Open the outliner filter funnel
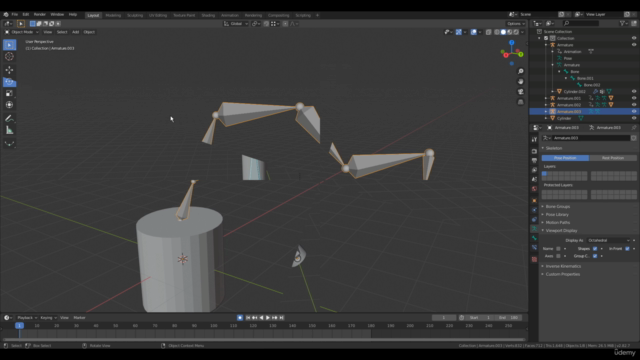 coord(622,23)
